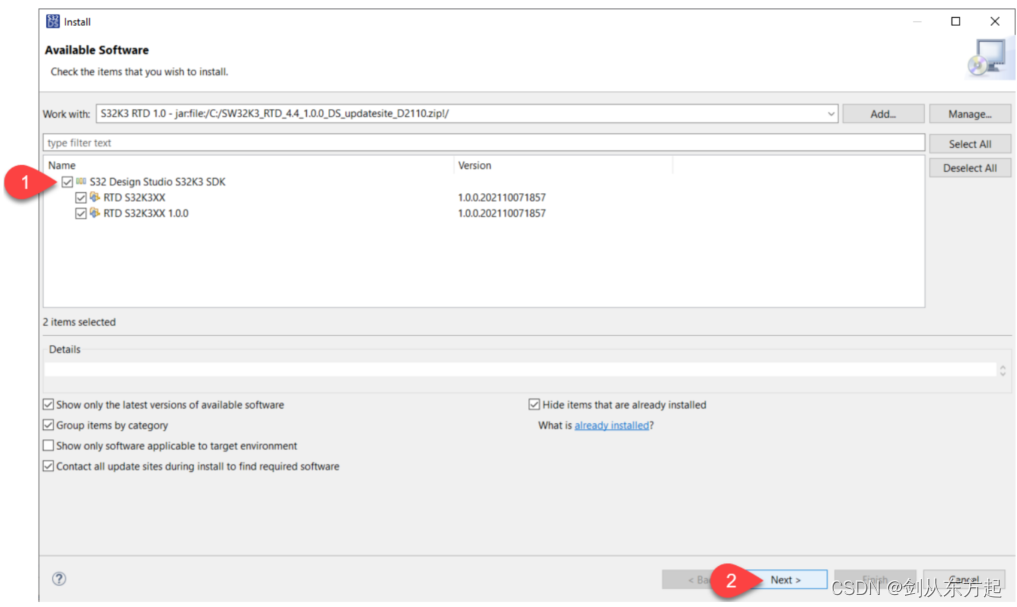The height and width of the screenshot is (607, 1017).
Task: Click the type filter text field
Action: click(x=484, y=143)
